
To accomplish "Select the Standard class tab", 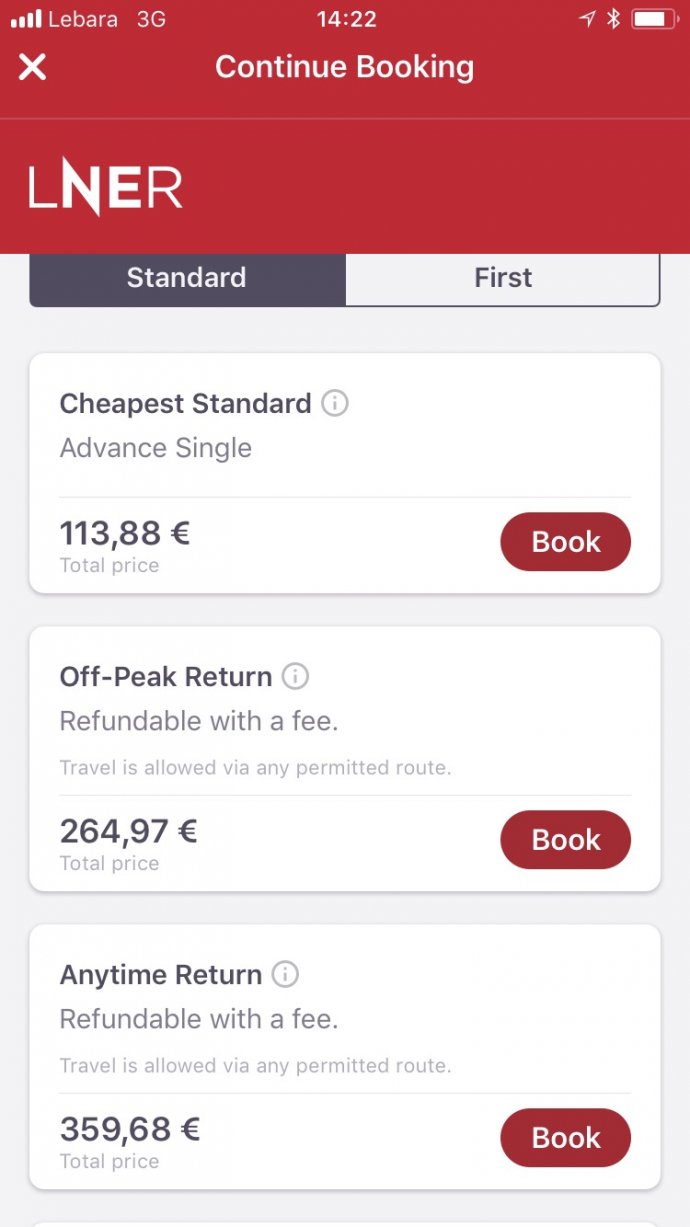I will [186, 278].
